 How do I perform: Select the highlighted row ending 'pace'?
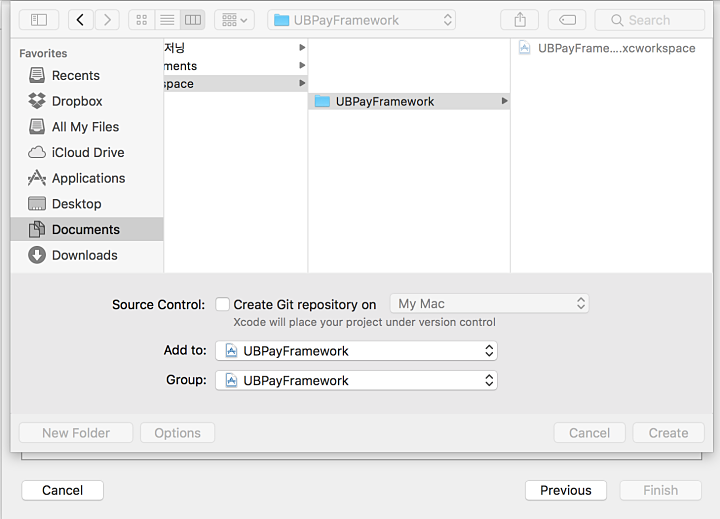236,84
